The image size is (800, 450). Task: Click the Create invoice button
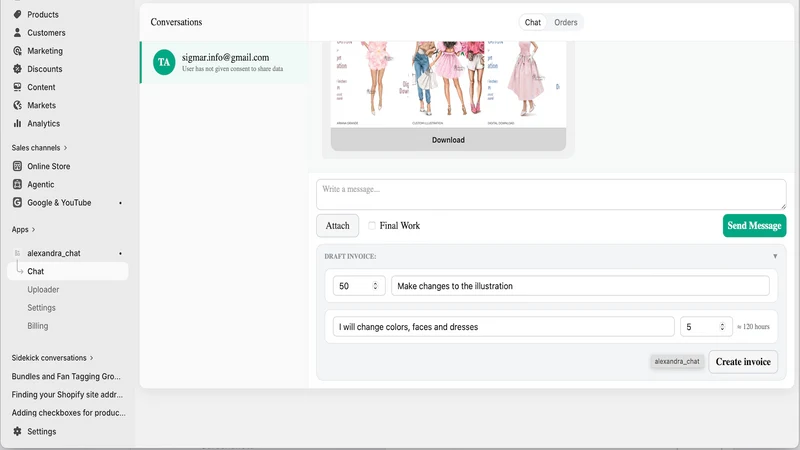743,362
